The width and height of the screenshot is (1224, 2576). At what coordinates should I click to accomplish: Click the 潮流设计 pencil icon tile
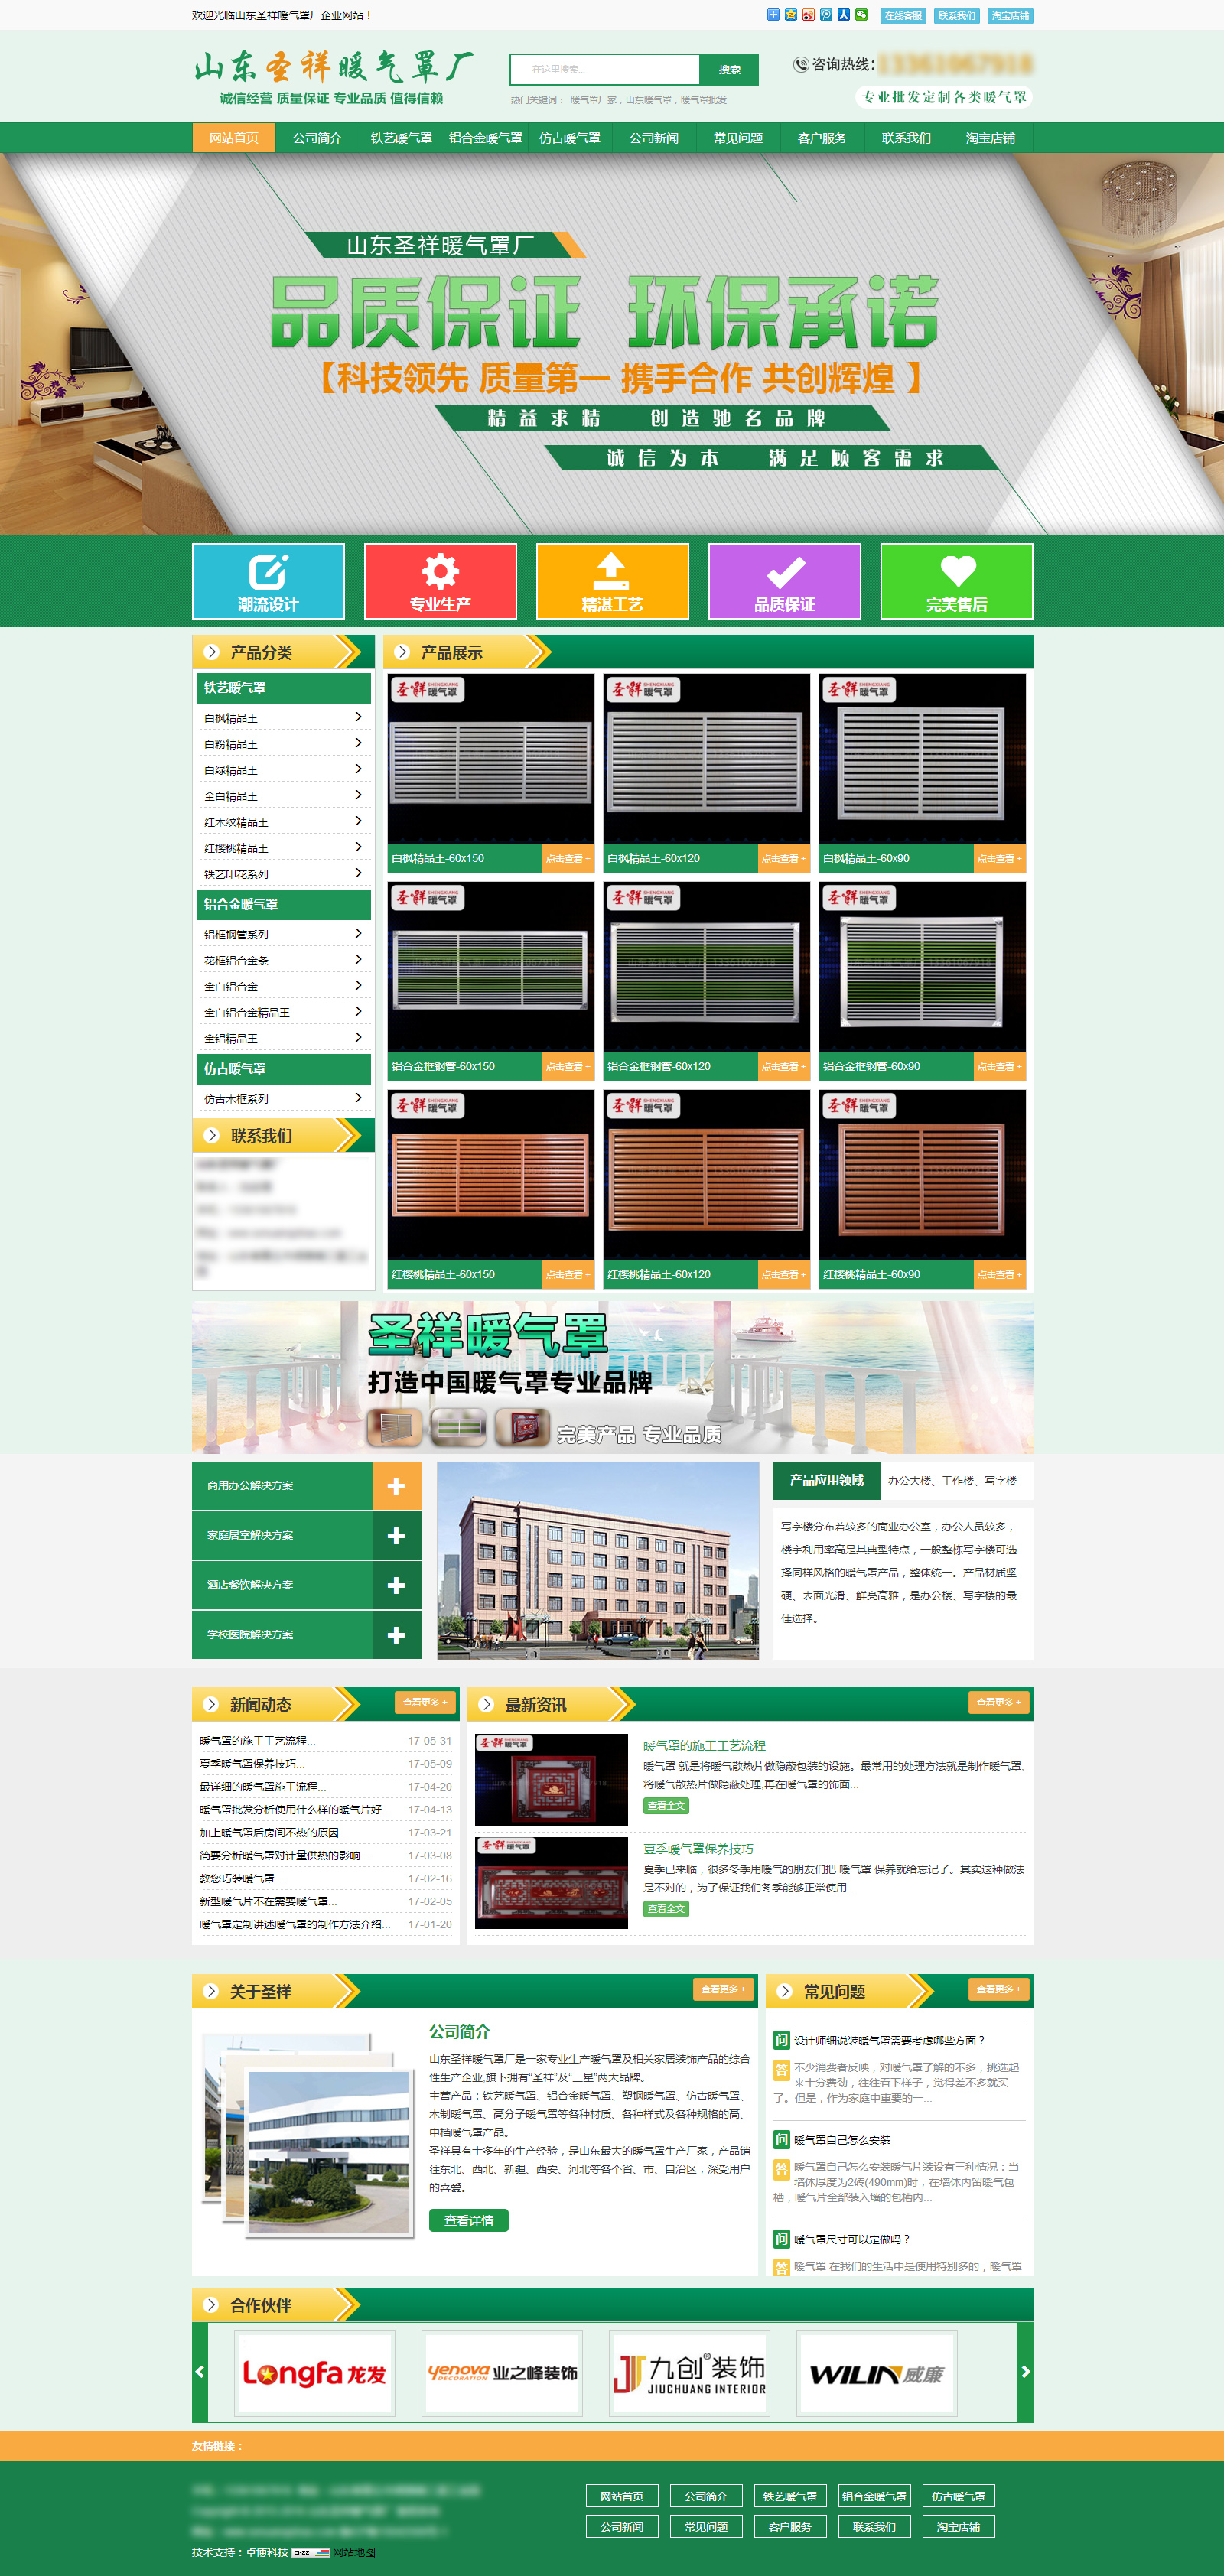click(268, 581)
